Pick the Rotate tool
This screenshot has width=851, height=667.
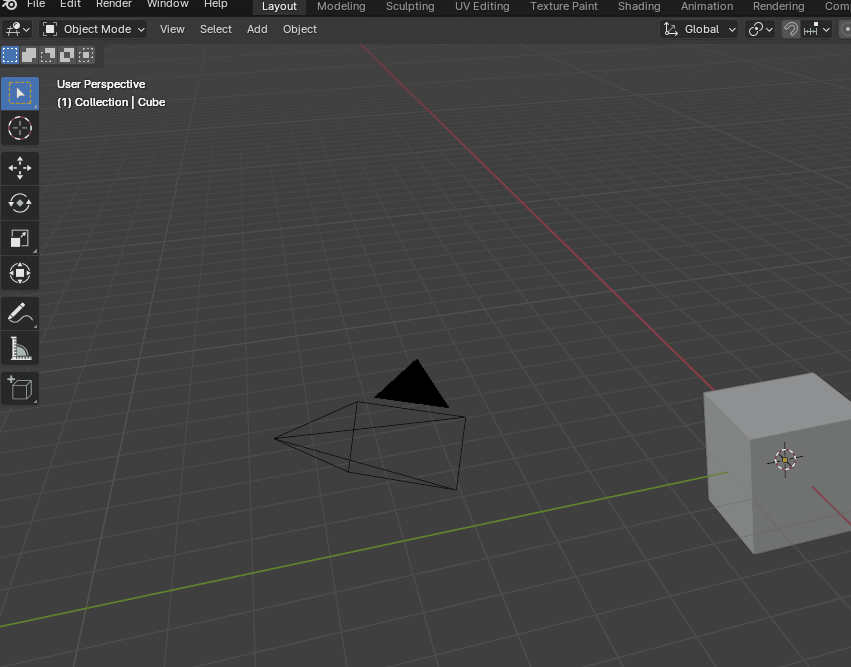pyautogui.click(x=20, y=203)
